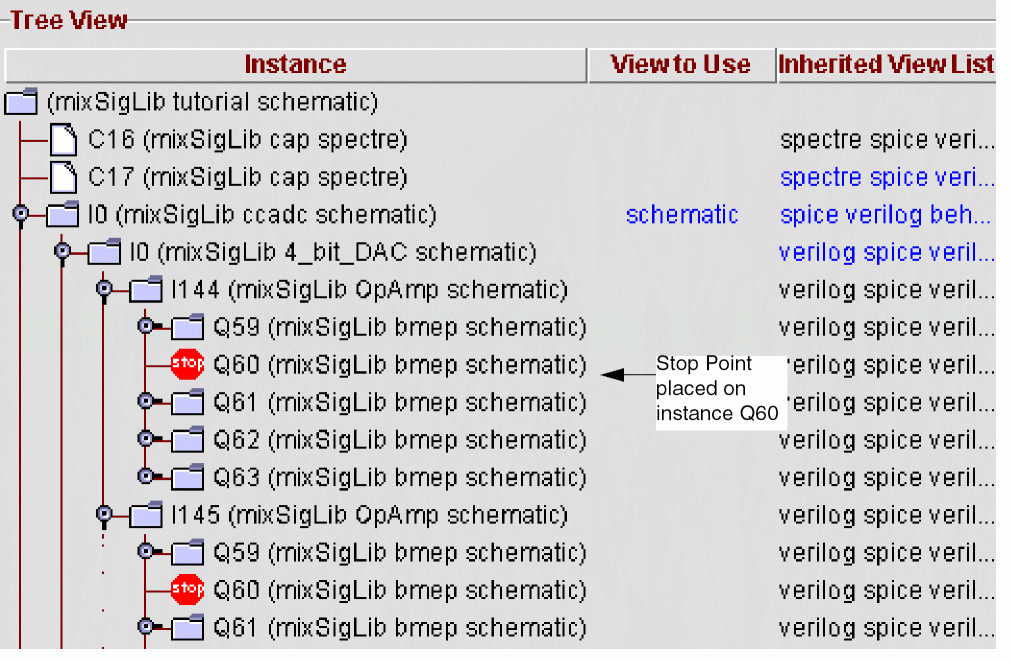1013x662 pixels.
Task: Click the C16 cap spectre document icon
Action: tap(63, 140)
